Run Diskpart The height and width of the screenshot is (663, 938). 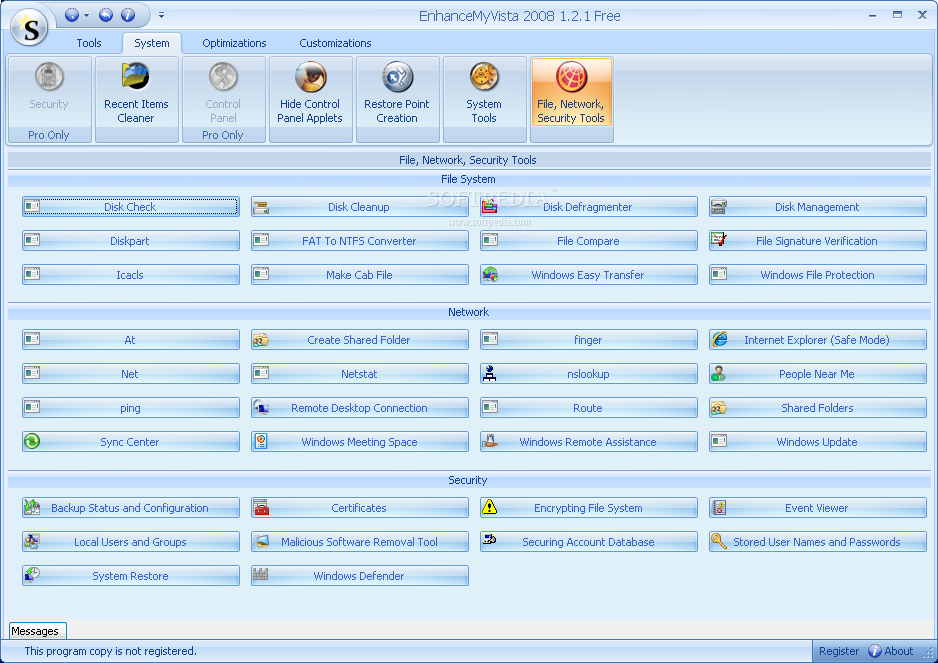130,241
